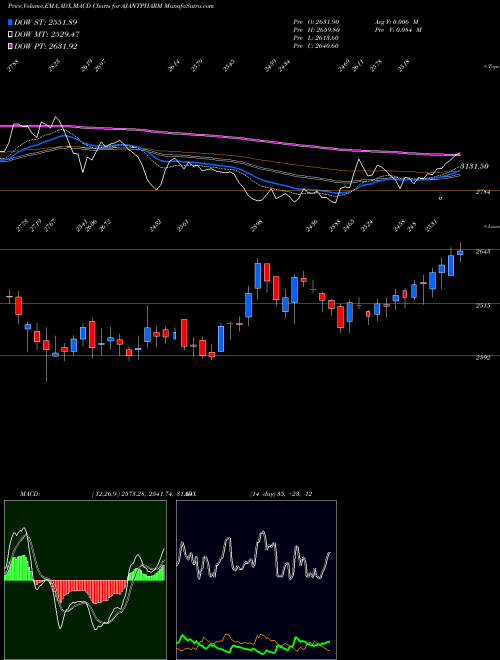Click the 2784 level label on EMA chart
This screenshot has width=500, height=660.
(x=483, y=192)
